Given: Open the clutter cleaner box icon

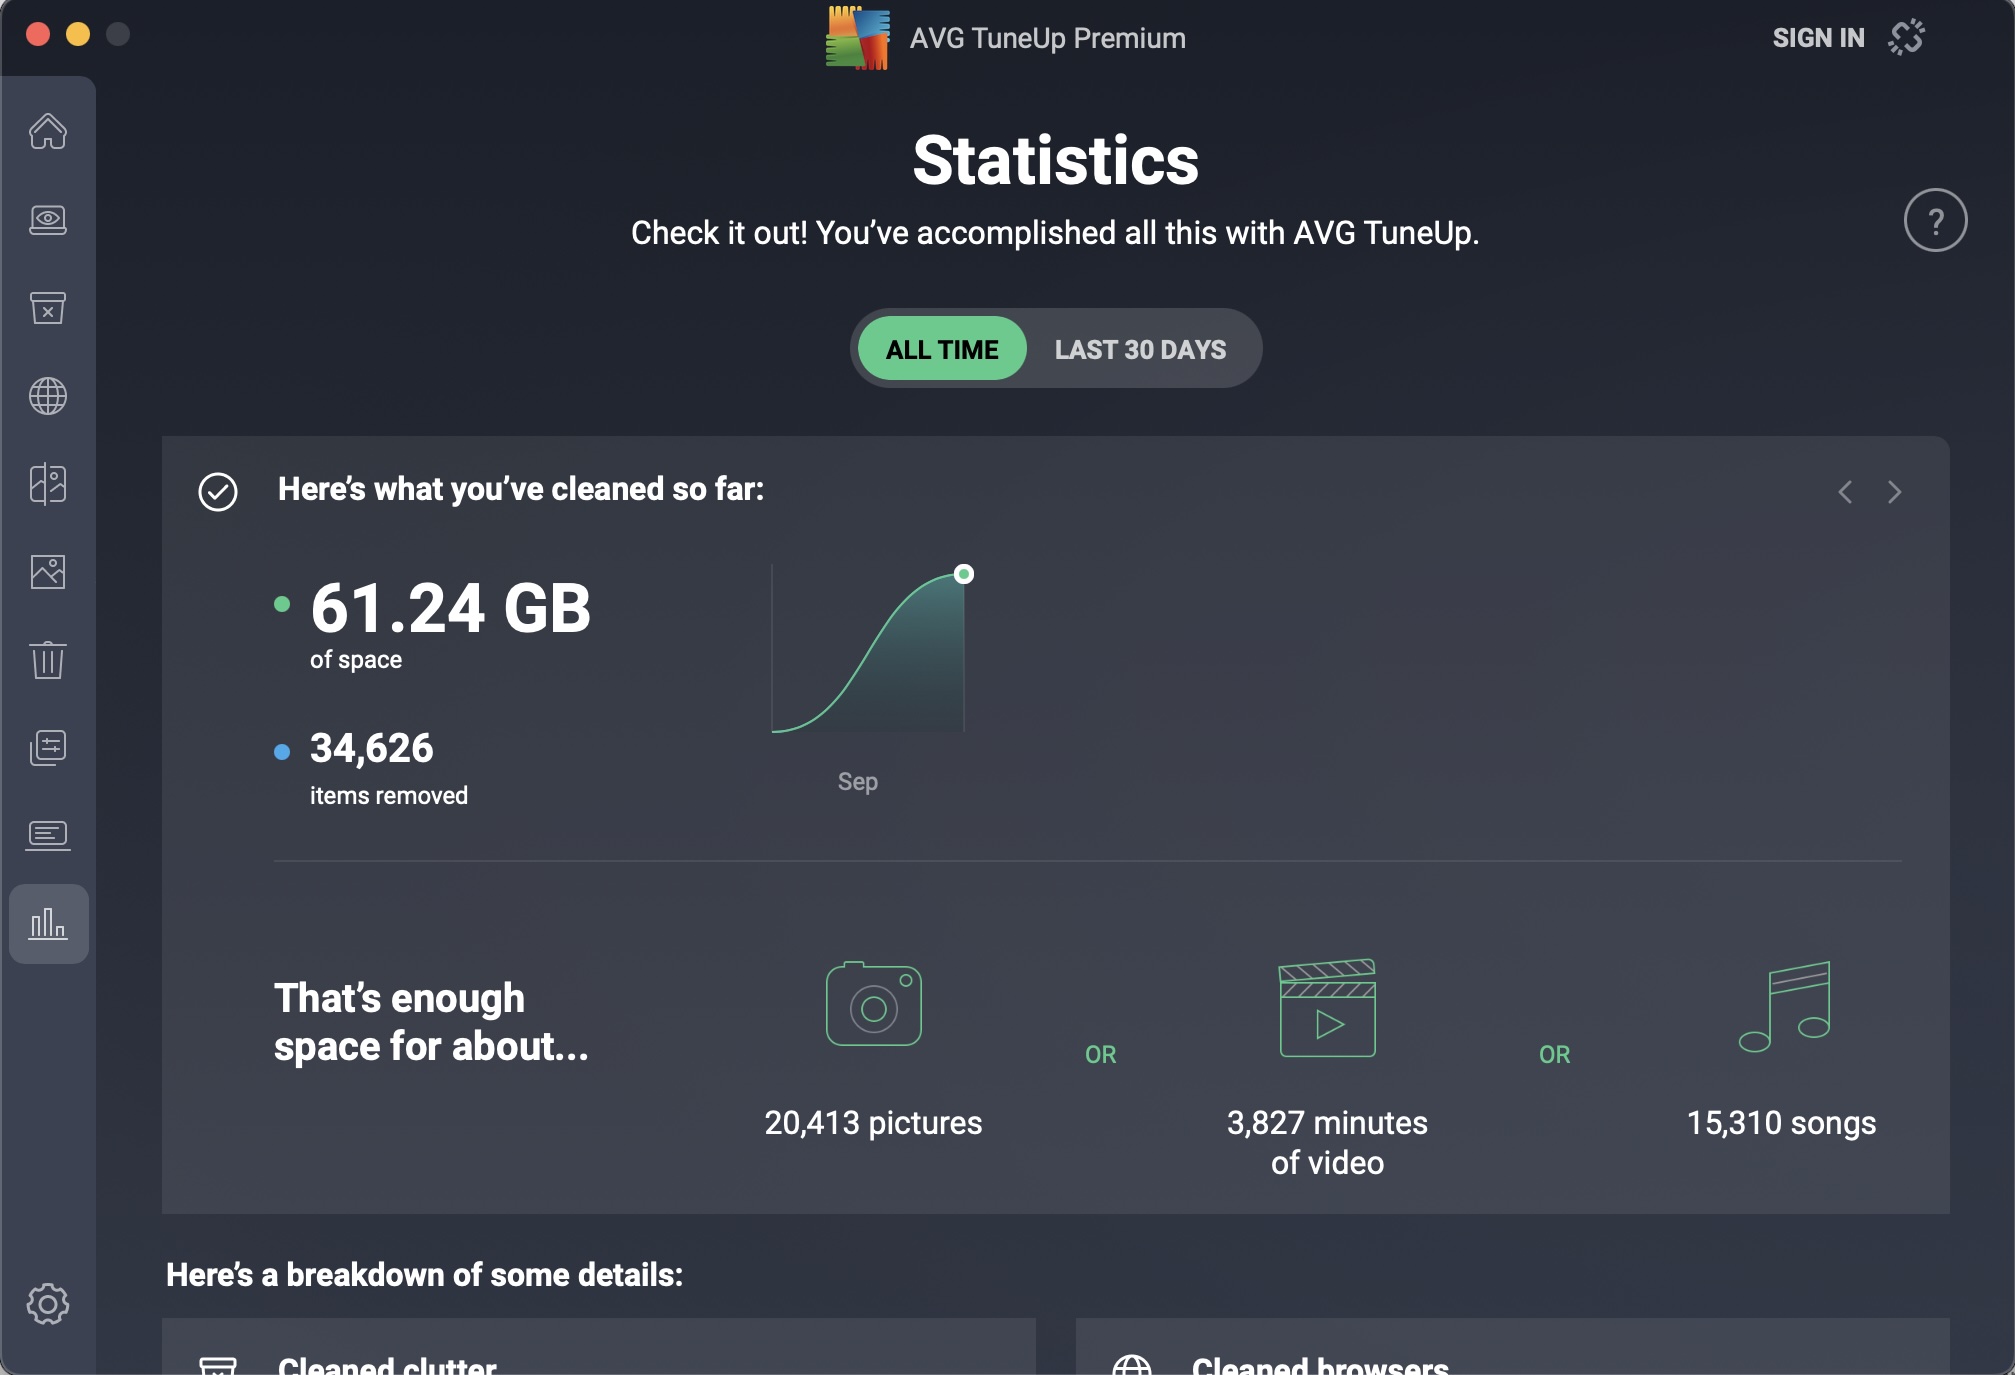Looking at the screenshot, I should 48,308.
